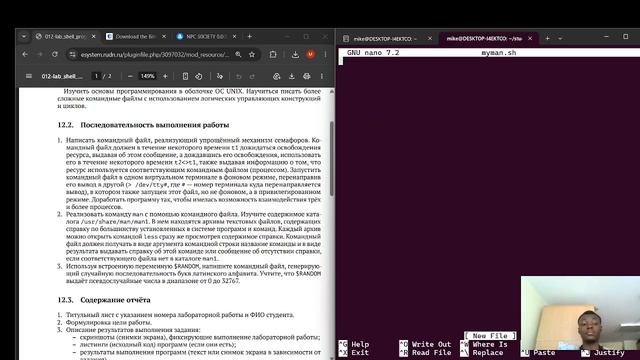The image size is (640, 360).
Task: Switch to the NPC SOCIETY browser tab
Action: [x=206, y=37]
